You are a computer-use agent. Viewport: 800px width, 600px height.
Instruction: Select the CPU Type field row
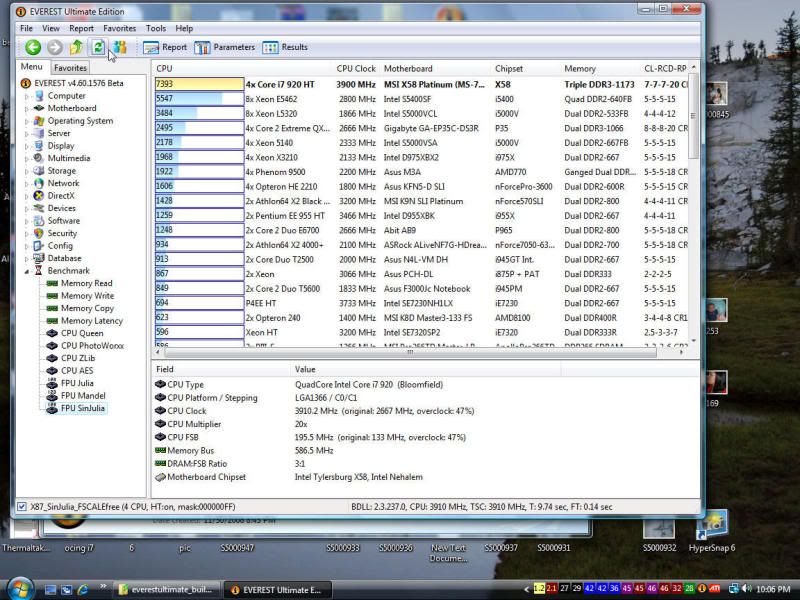426,385
